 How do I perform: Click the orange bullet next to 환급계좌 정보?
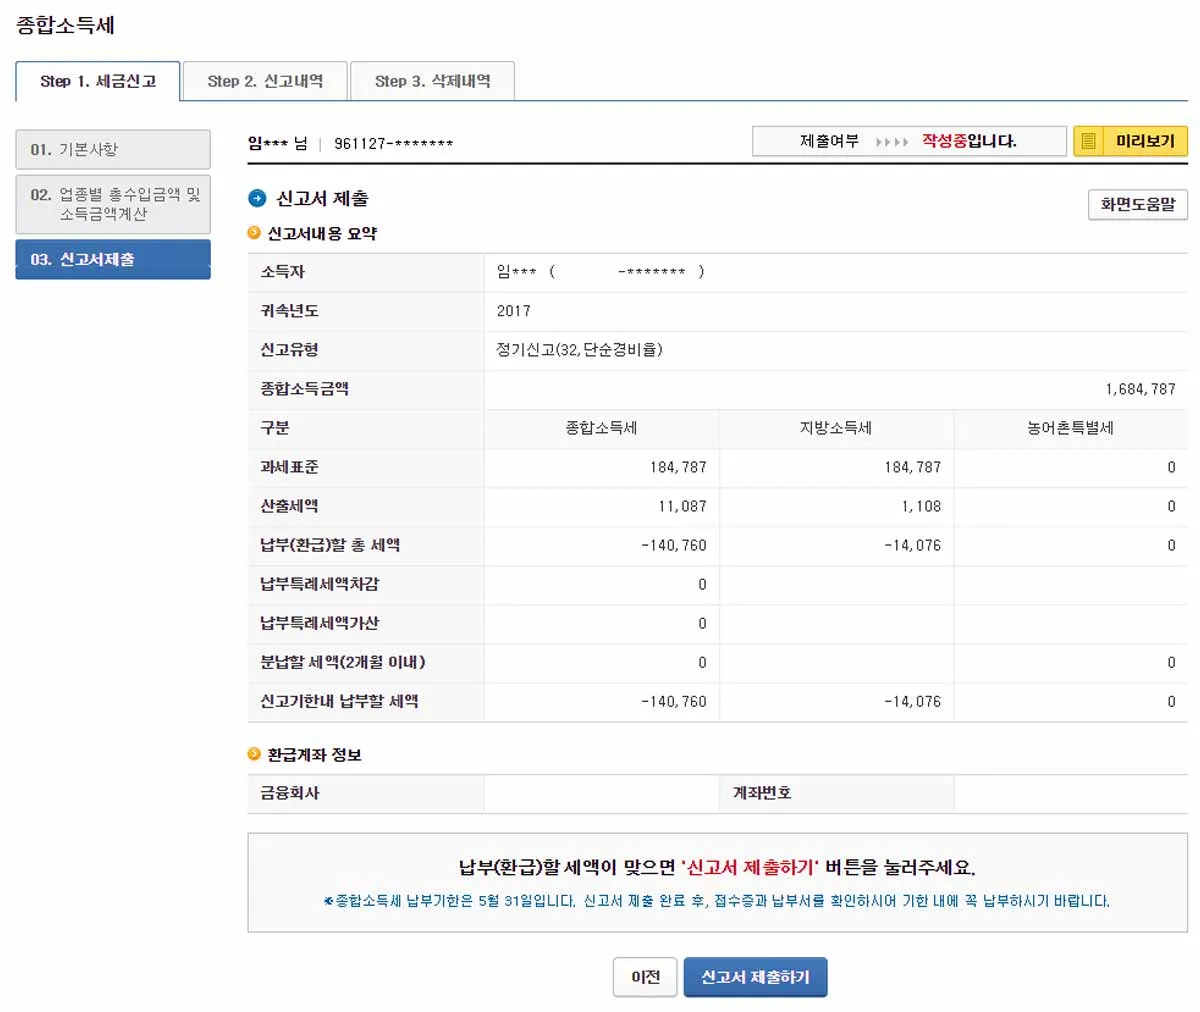tap(254, 754)
